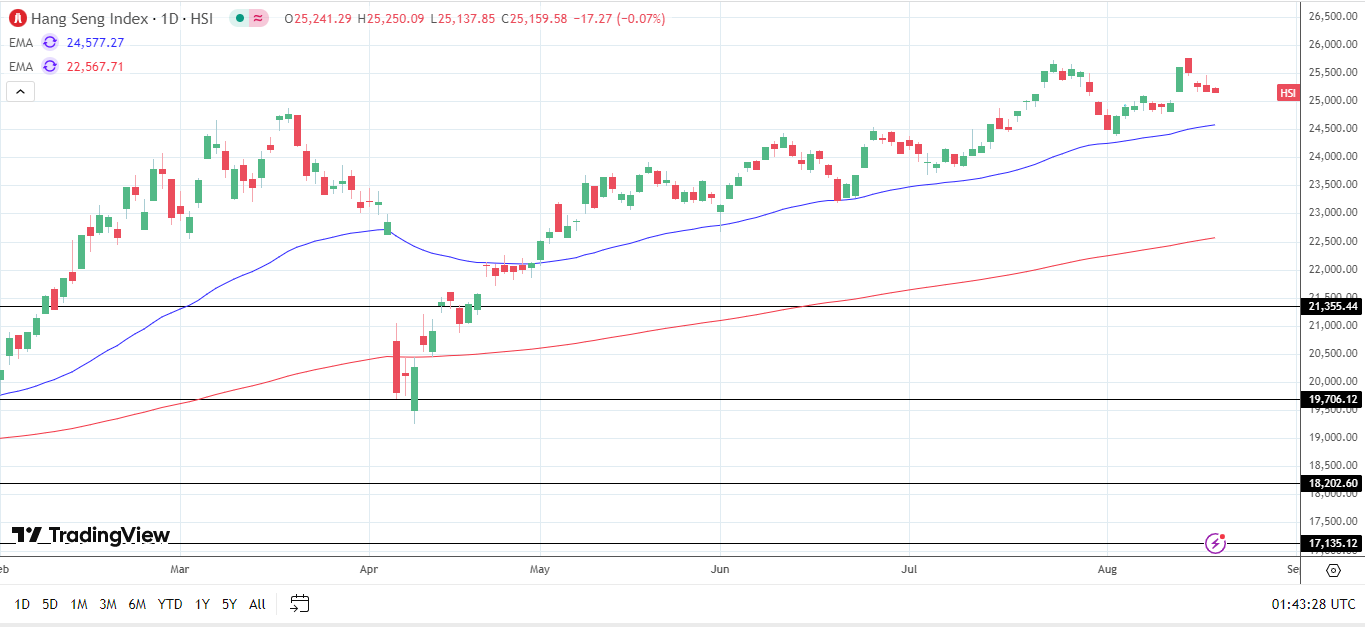1365x627 pixels.
Task: Open chart settings hexagon gear icon
Action: tap(1333, 570)
